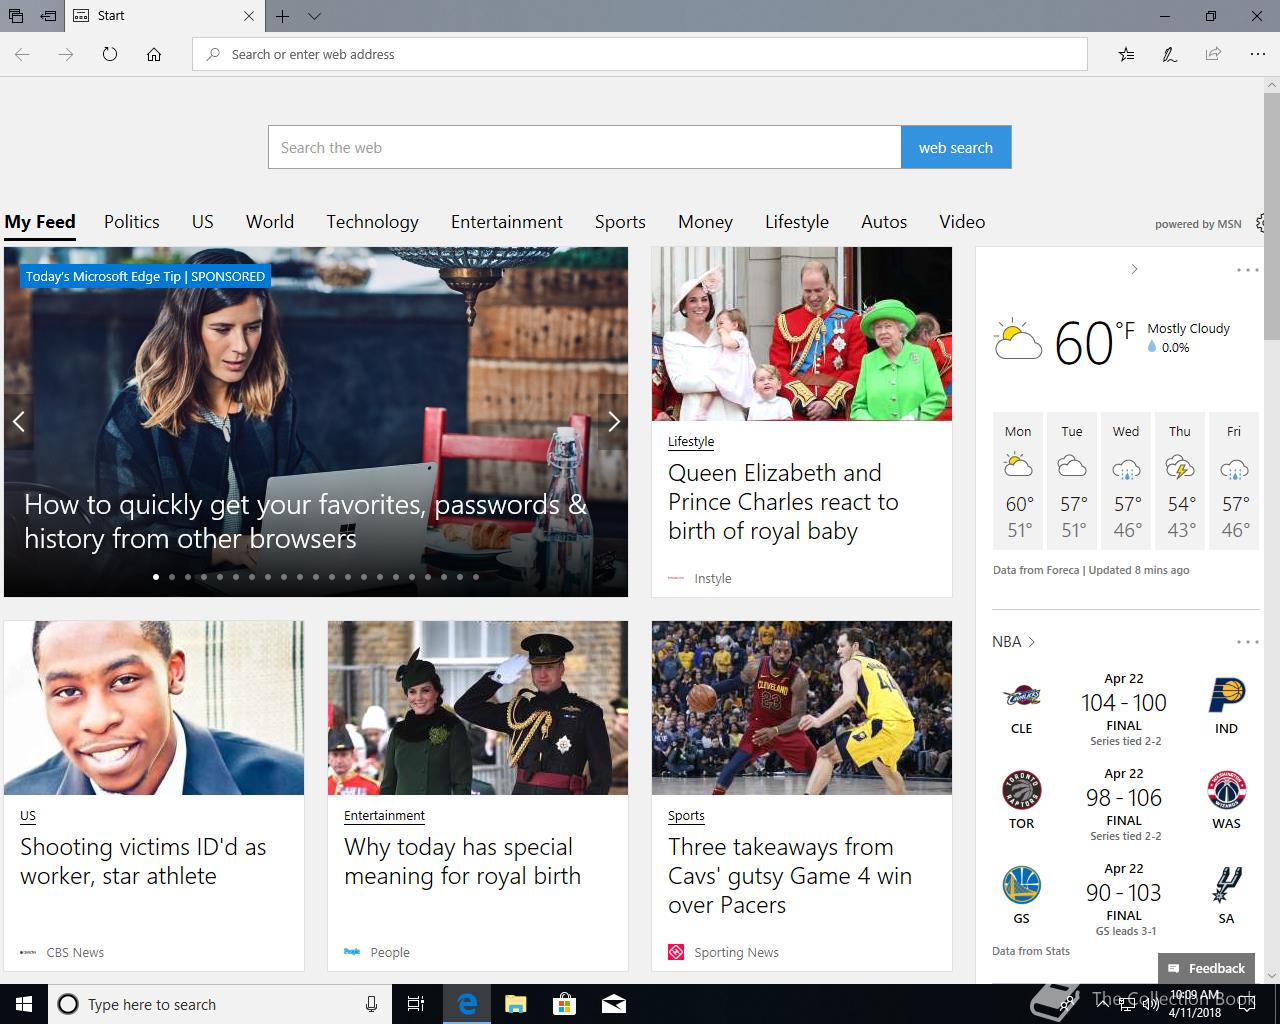Open the Video tab

point(962,222)
